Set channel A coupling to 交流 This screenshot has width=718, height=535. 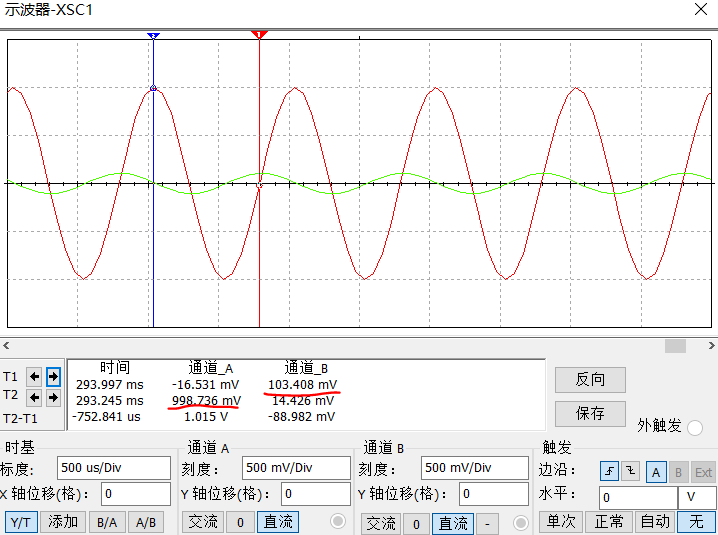point(203,522)
